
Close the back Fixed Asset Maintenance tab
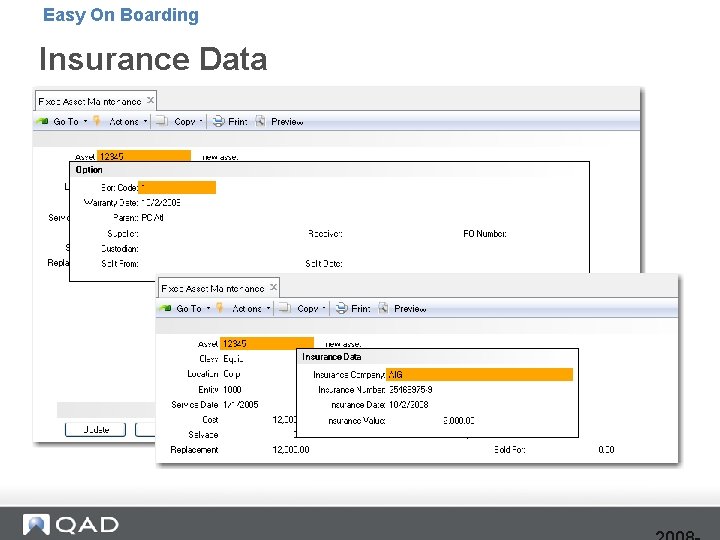point(150,100)
